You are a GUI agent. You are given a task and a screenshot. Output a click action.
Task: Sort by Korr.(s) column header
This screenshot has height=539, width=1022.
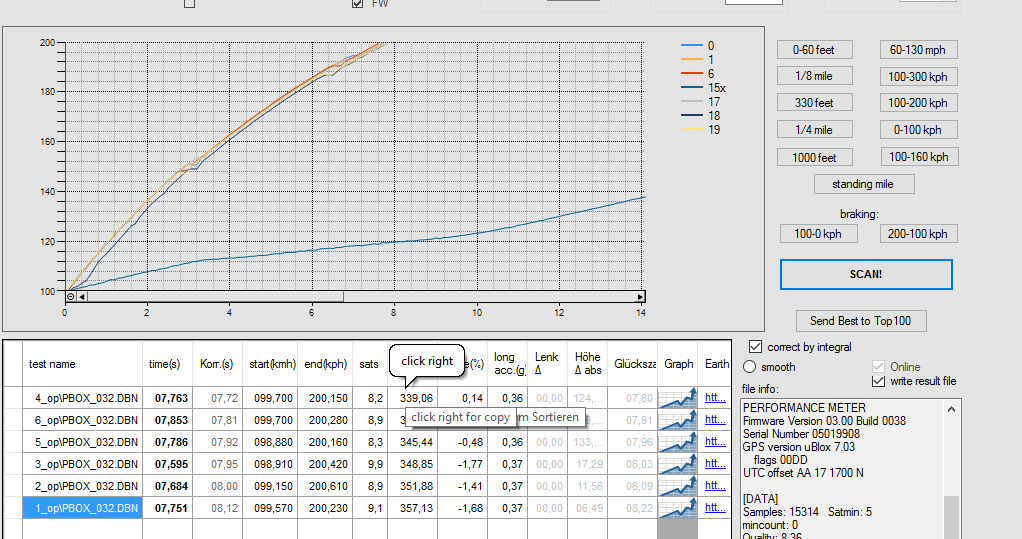[x=217, y=364]
